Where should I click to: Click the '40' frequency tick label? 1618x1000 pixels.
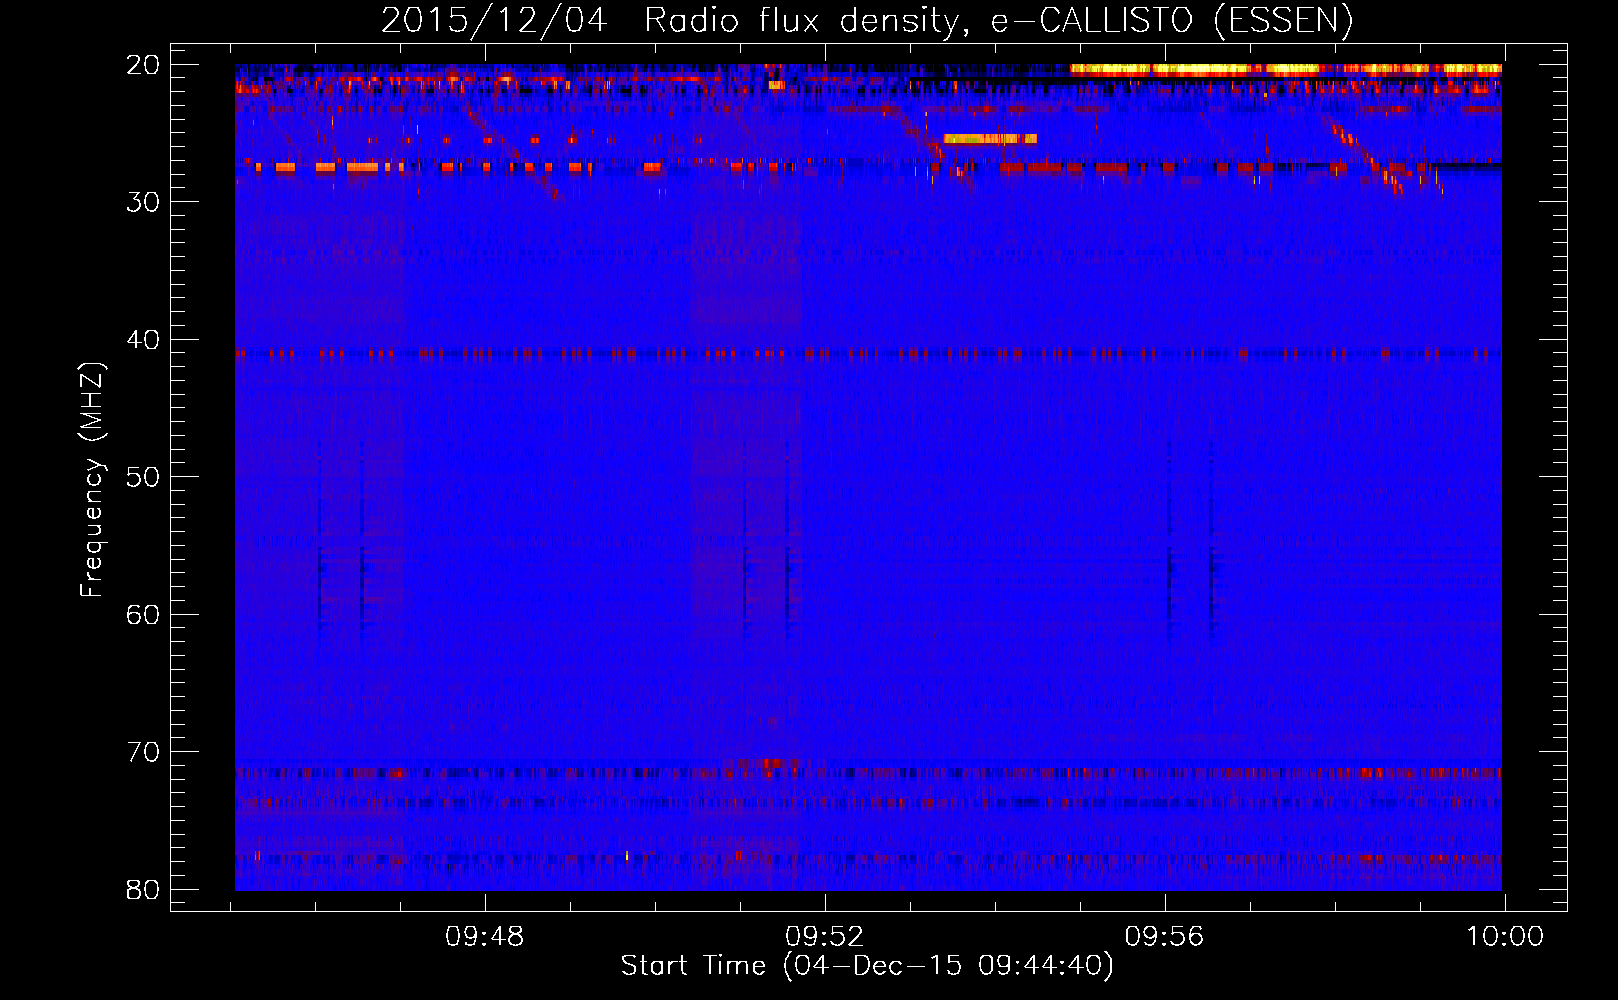point(143,340)
